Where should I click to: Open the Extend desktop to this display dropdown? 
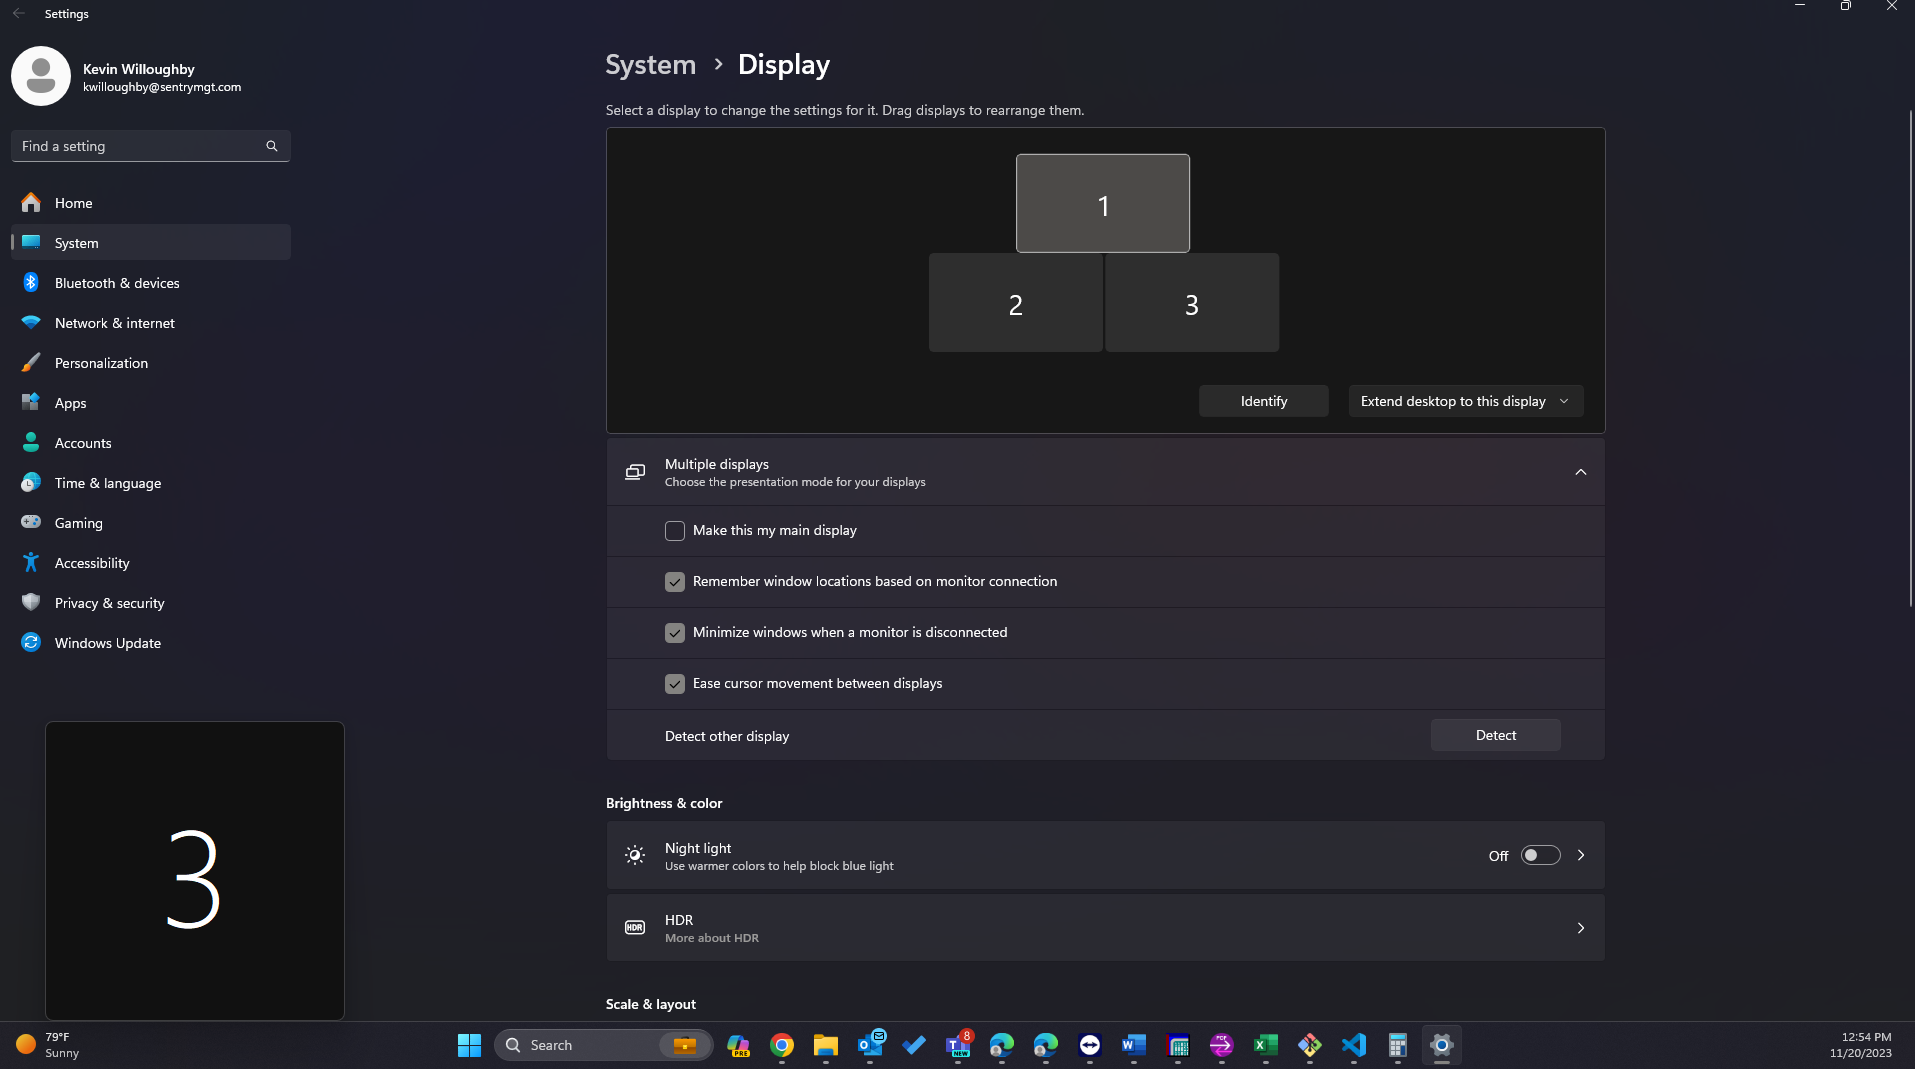1464,401
